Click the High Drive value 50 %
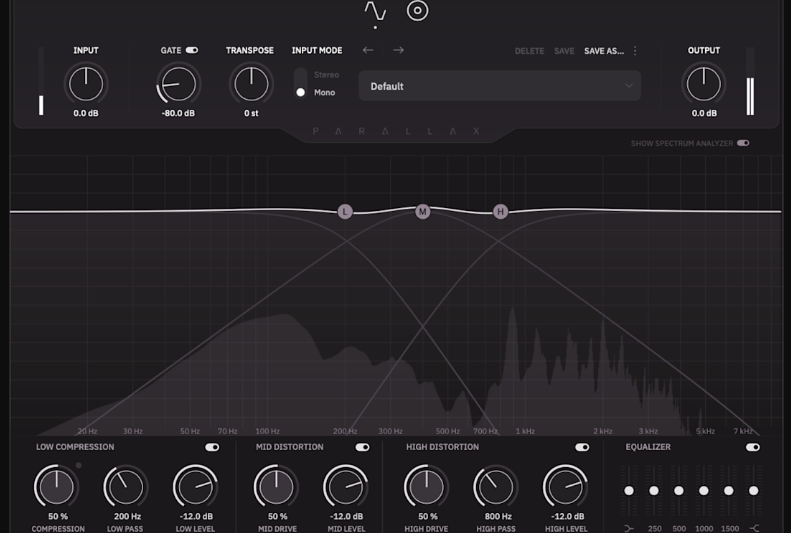Image resolution: width=791 pixels, height=533 pixels. coord(428,516)
